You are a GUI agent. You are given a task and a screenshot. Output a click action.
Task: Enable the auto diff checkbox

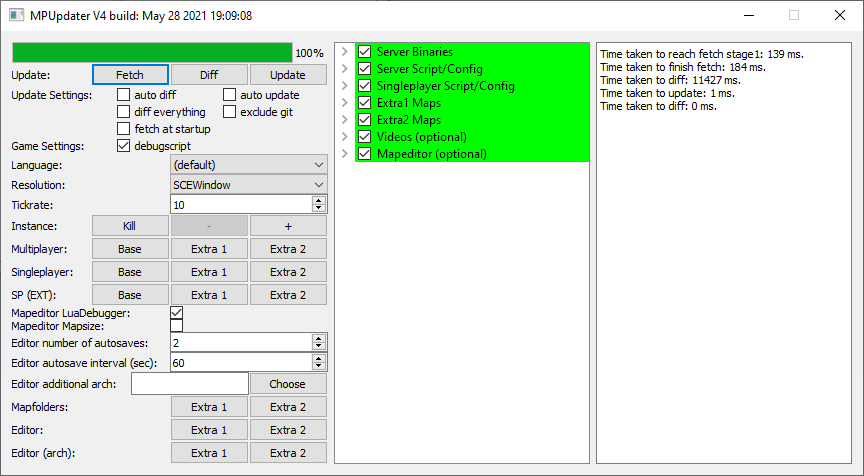(124, 95)
